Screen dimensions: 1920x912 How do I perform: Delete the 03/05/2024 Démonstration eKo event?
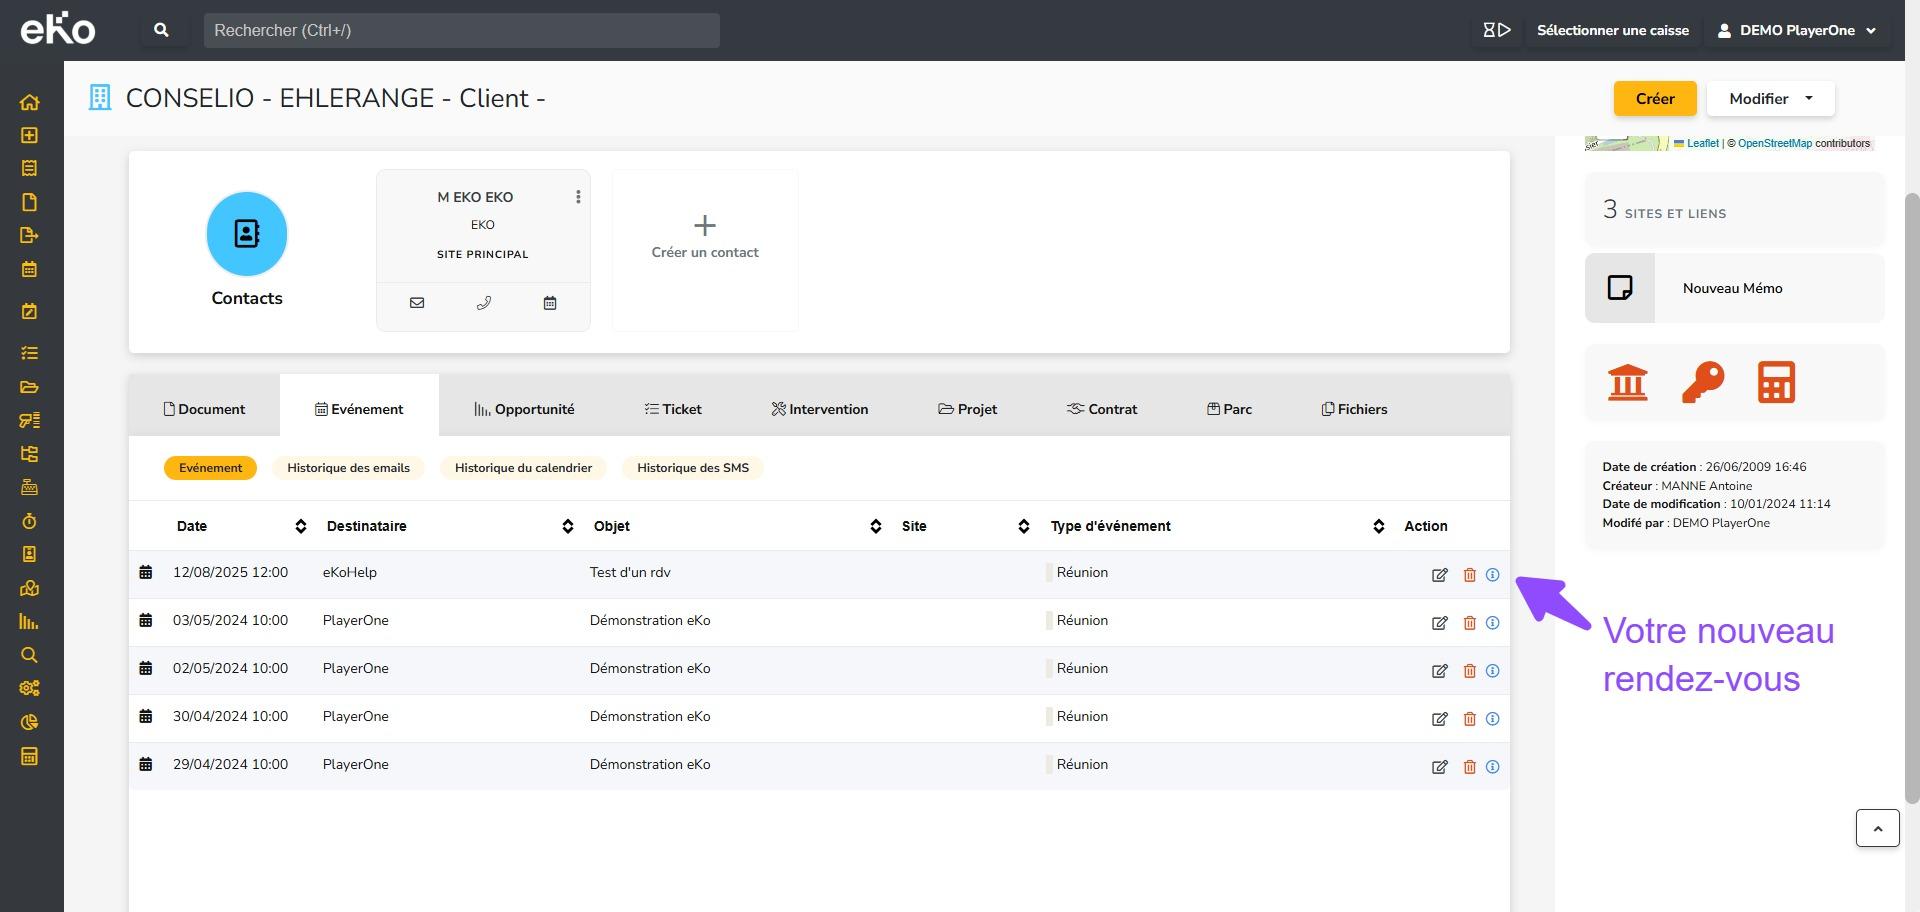1469,623
